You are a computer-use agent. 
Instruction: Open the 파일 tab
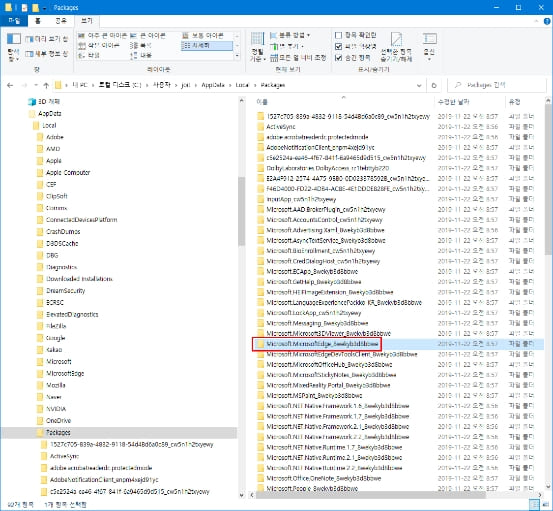14,21
